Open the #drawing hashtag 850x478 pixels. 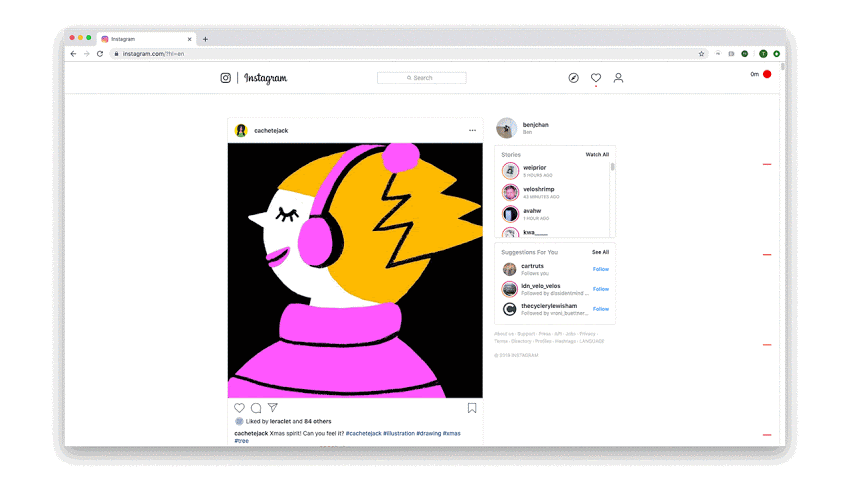pyautogui.click(x=429, y=434)
